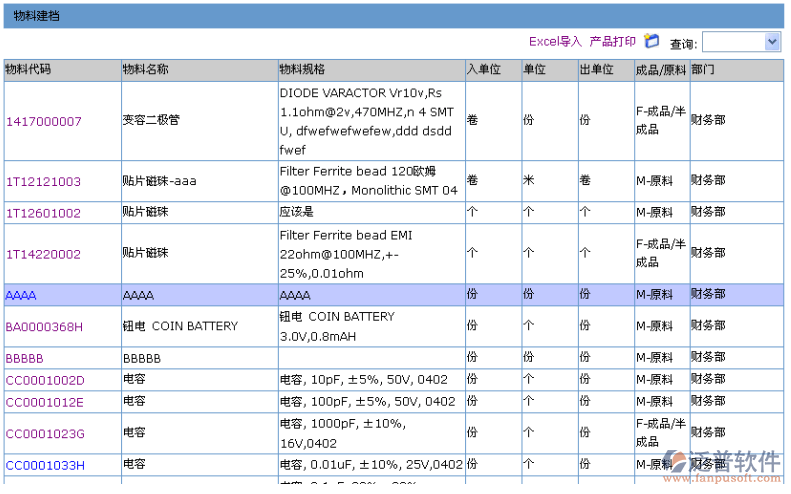Open material code 1T14220002
This screenshot has width=791, height=494.
43,254
